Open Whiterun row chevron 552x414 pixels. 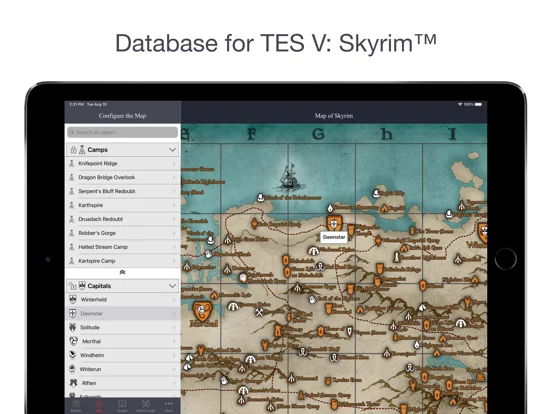point(174,369)
